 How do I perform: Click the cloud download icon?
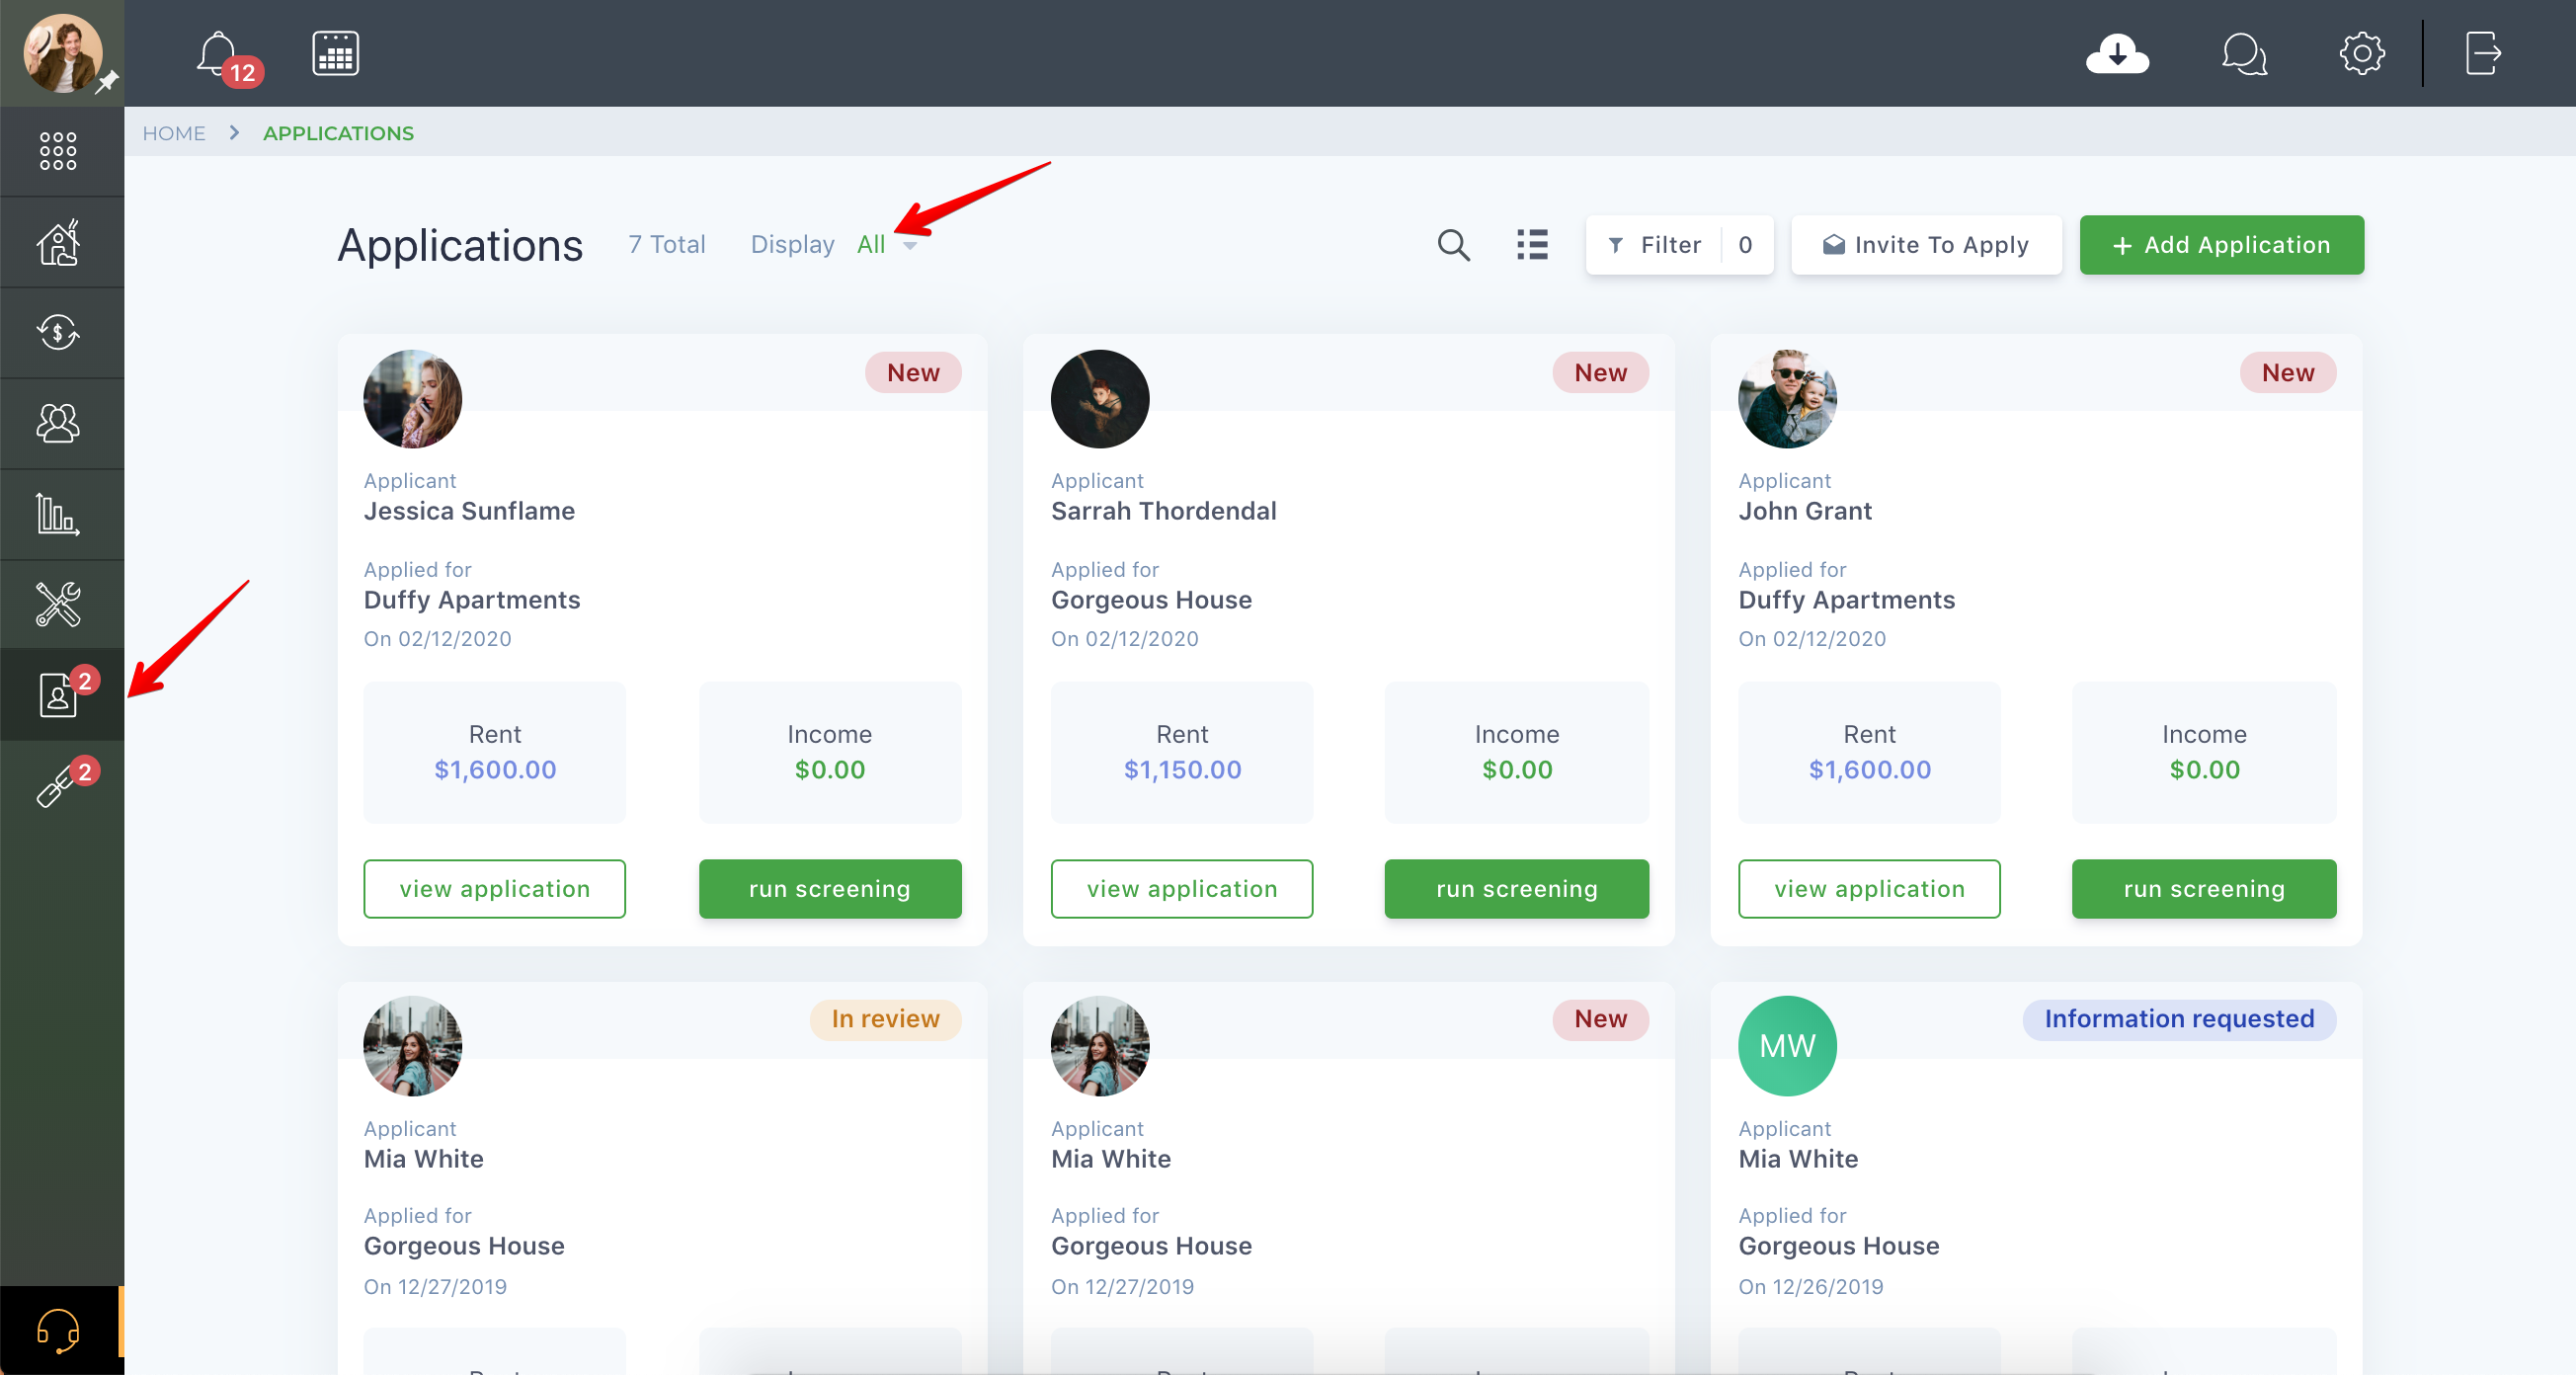tap(2116, 54)
